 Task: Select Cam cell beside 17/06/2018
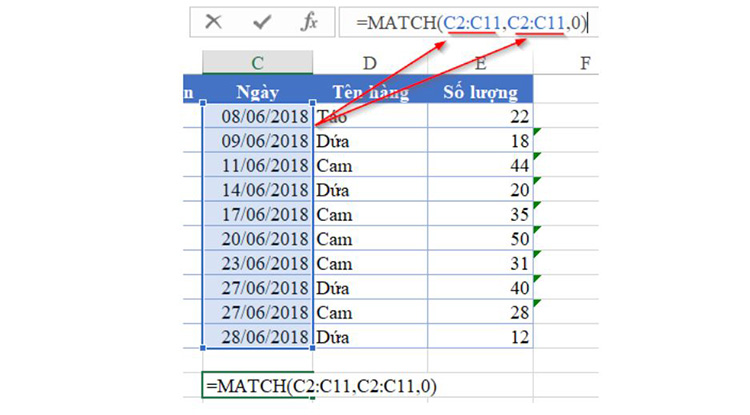click(370, 214)
